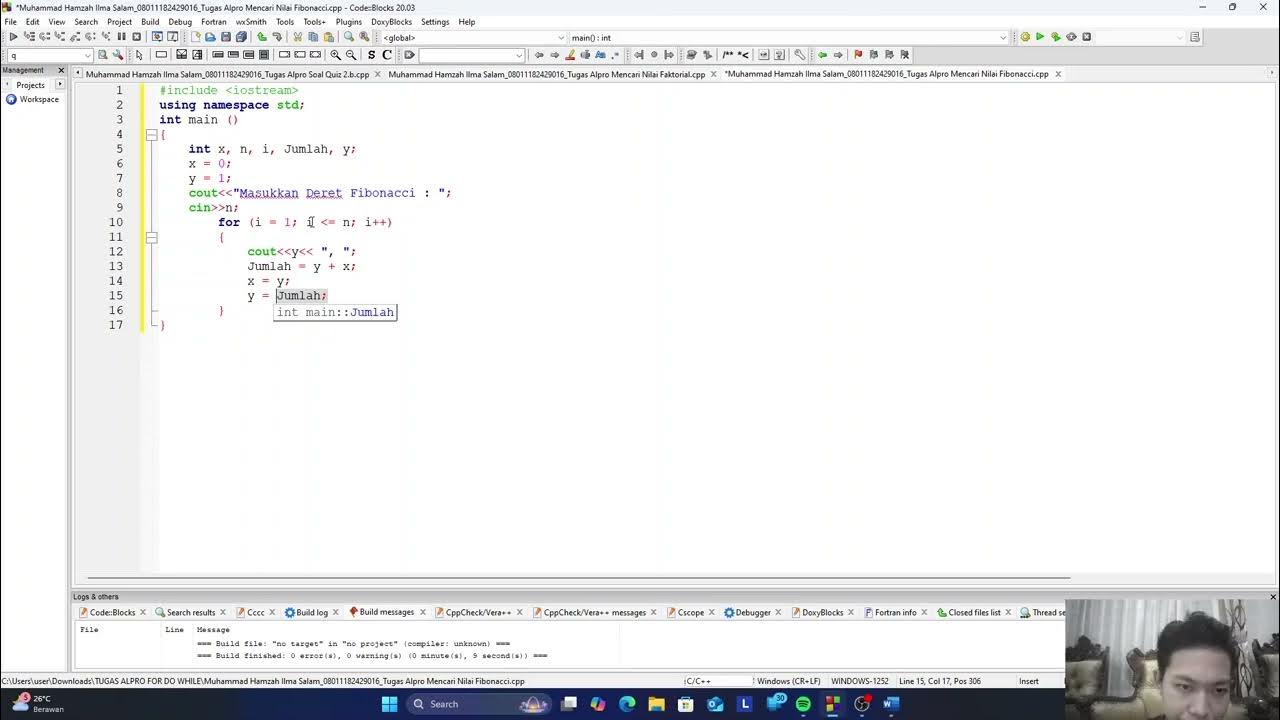Select the Projects management tab
1280x720 pixels.
tap(30, 85)
